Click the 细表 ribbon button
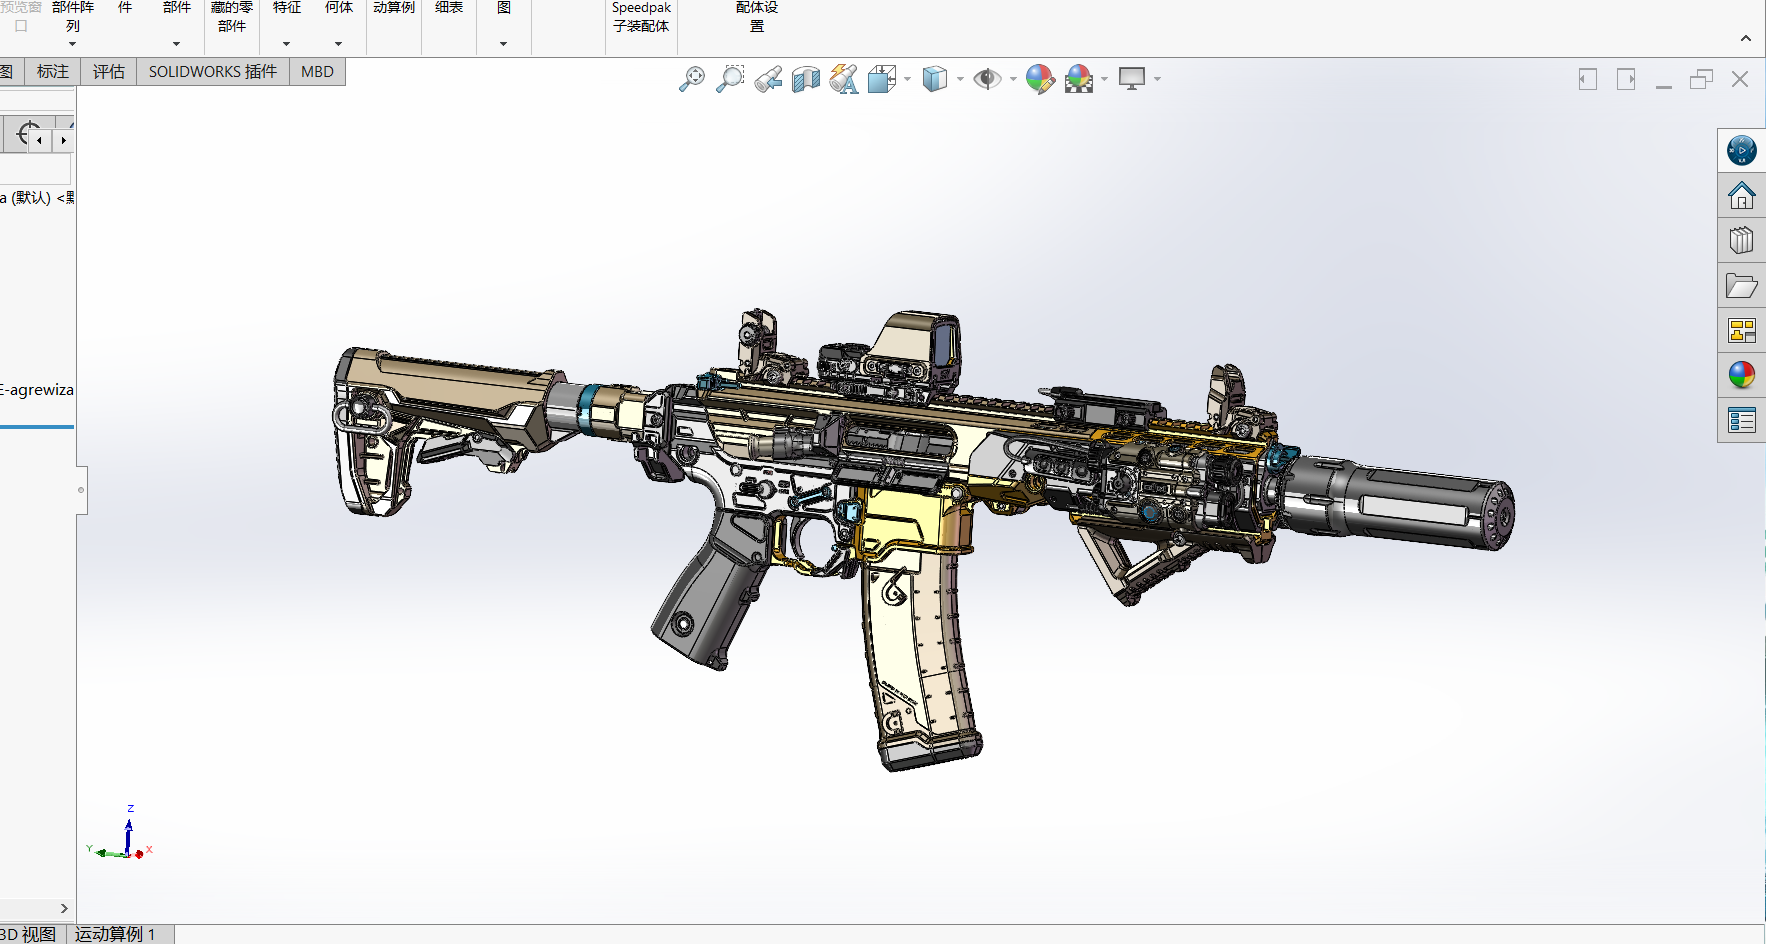The height and width of the screenshot is (944, 1766). pyautogui.click(x=449, y=8)
